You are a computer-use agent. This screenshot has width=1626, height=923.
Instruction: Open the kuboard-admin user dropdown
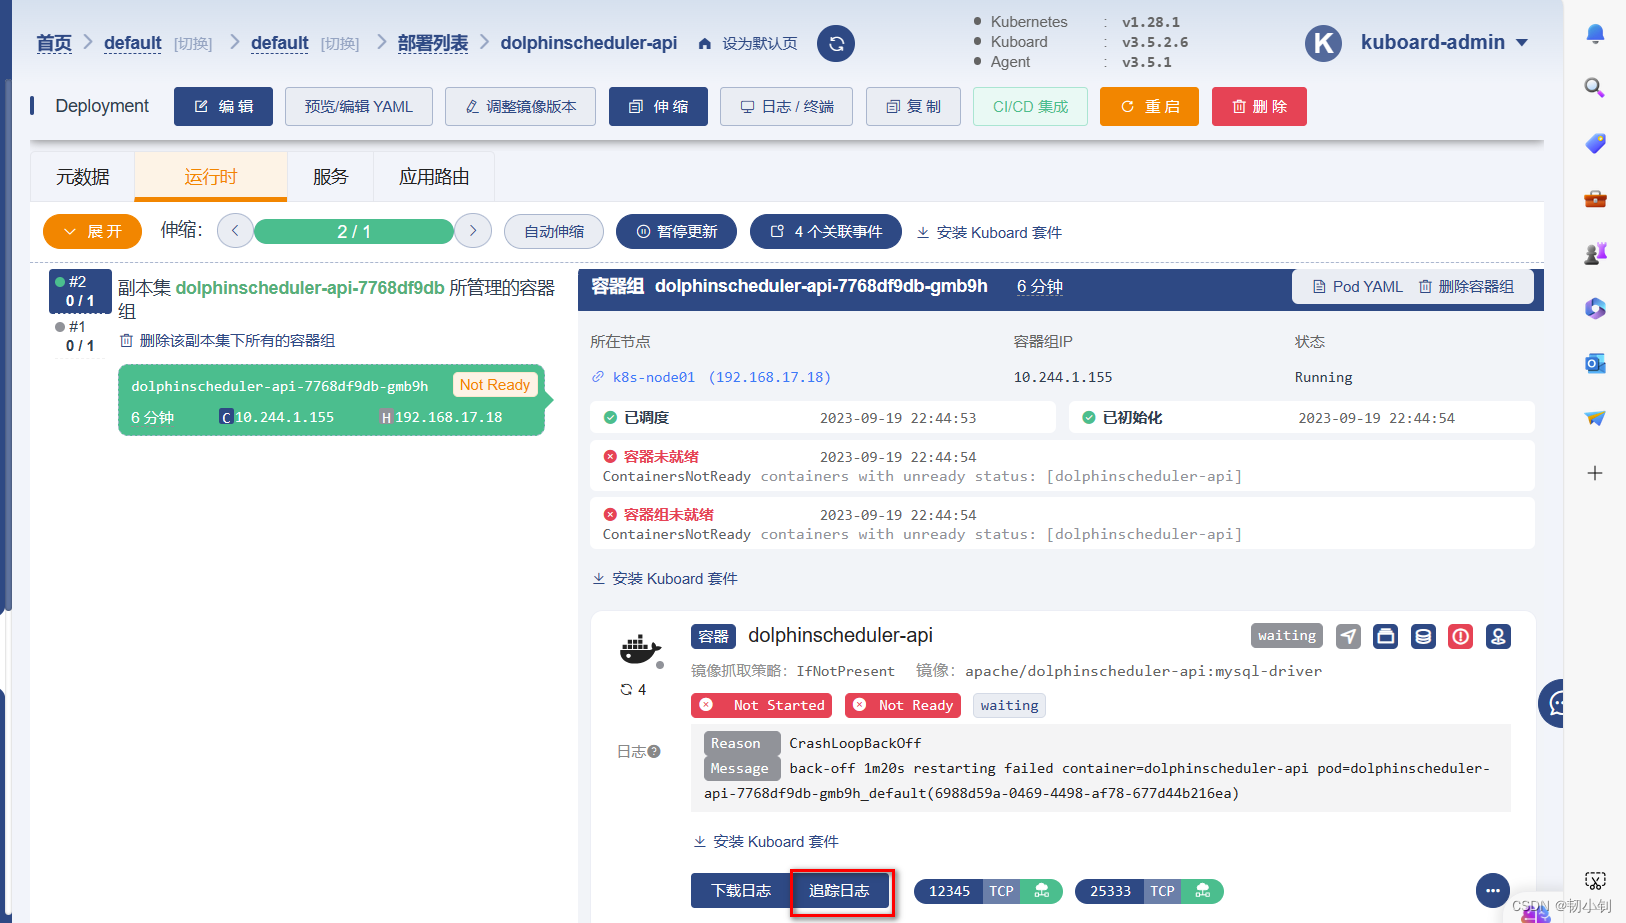pos(1444,42)
